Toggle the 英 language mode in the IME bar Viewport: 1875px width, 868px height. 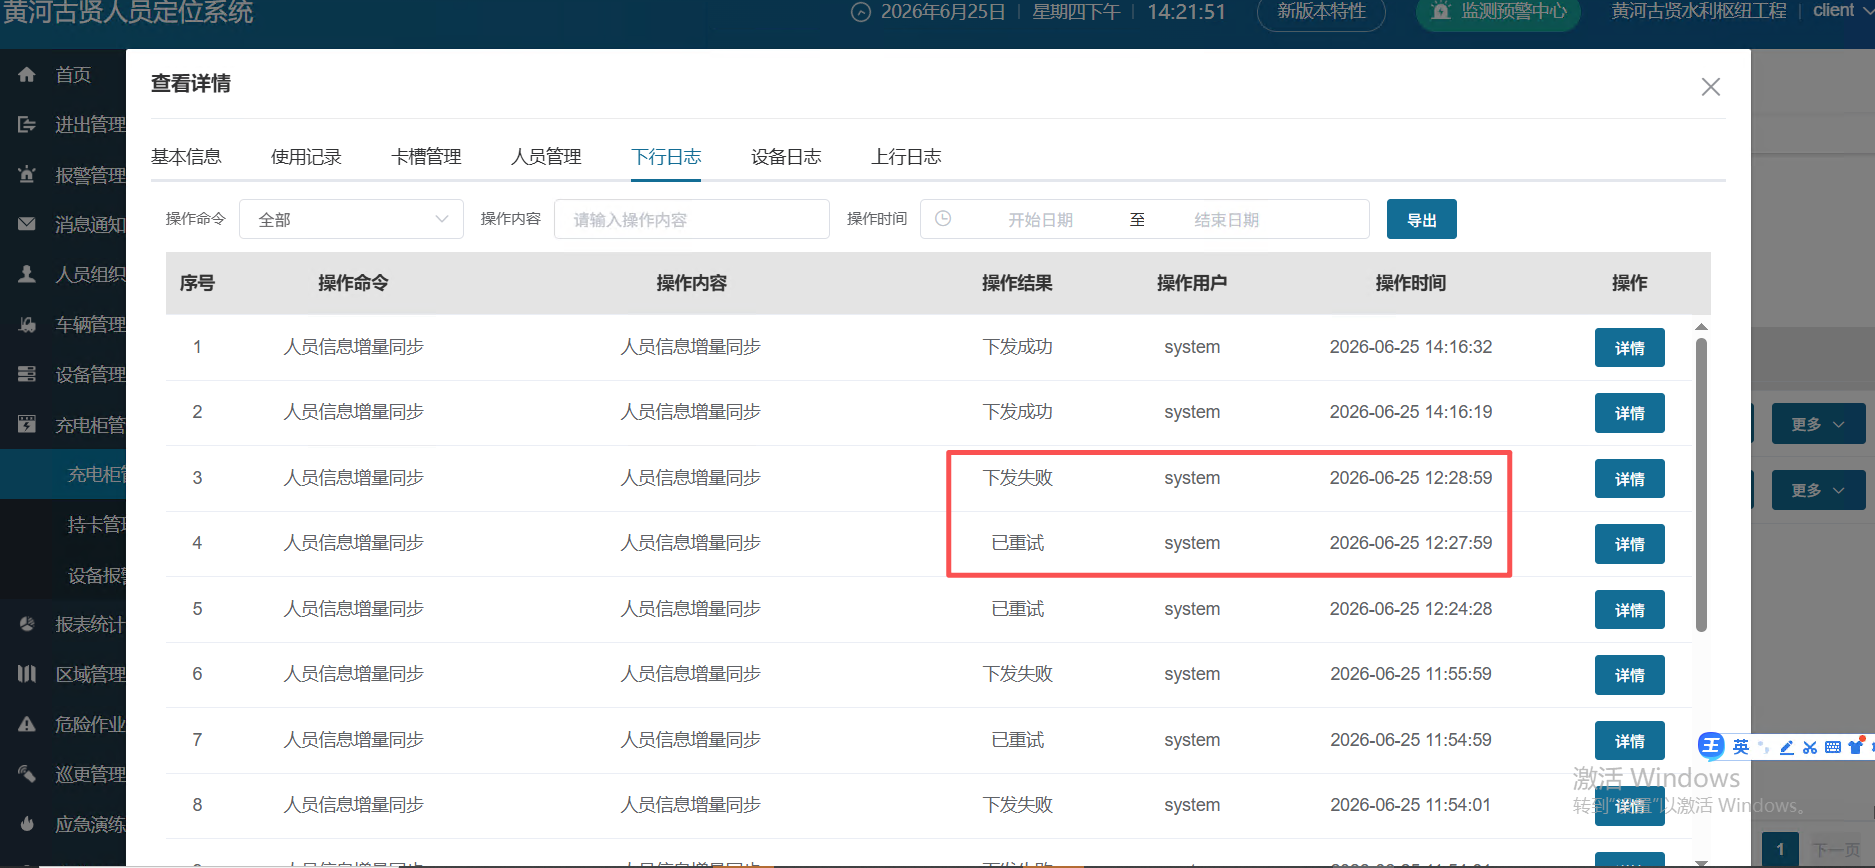pyautogui.click(x=1741, y=747)
